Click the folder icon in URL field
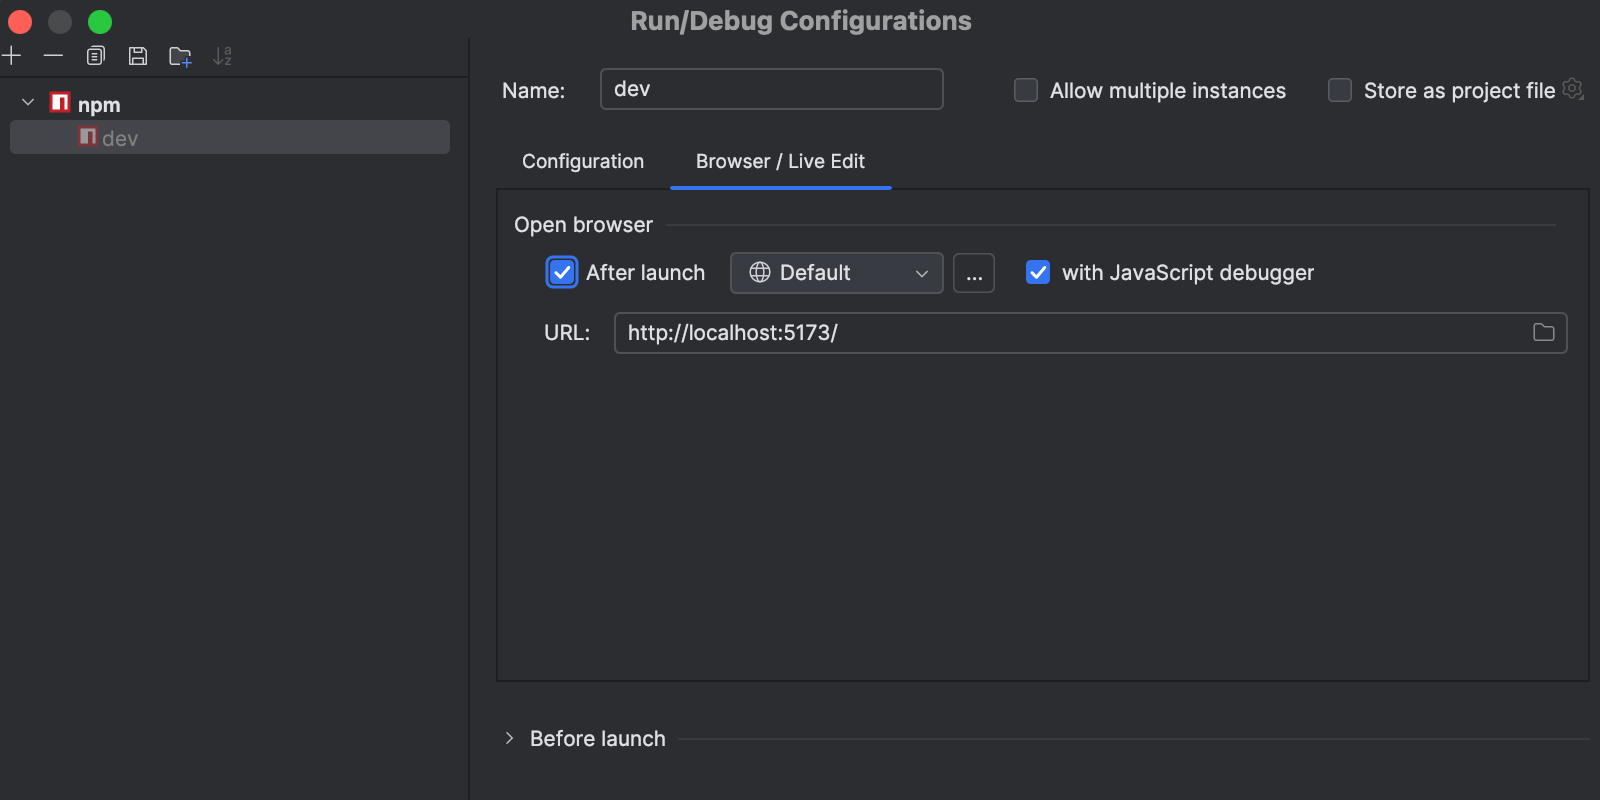The height and width of the screenshot is (800, 1600). [1543, 333]
